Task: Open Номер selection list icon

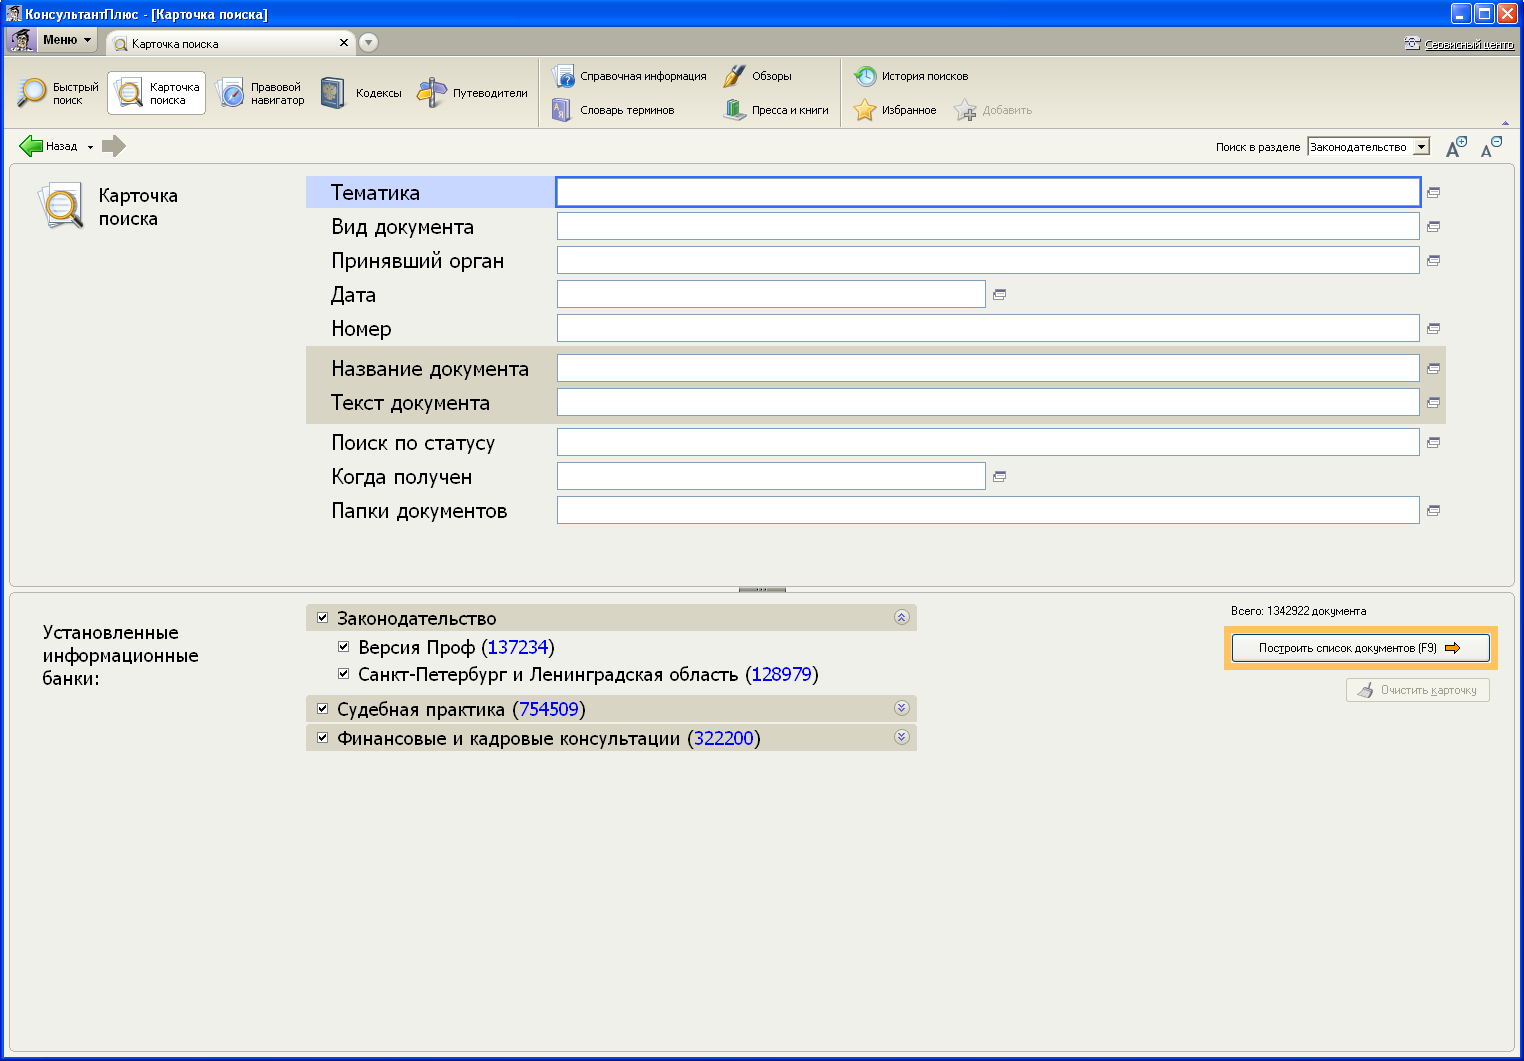Action: pyautogui.click(x=1433, y=328)
